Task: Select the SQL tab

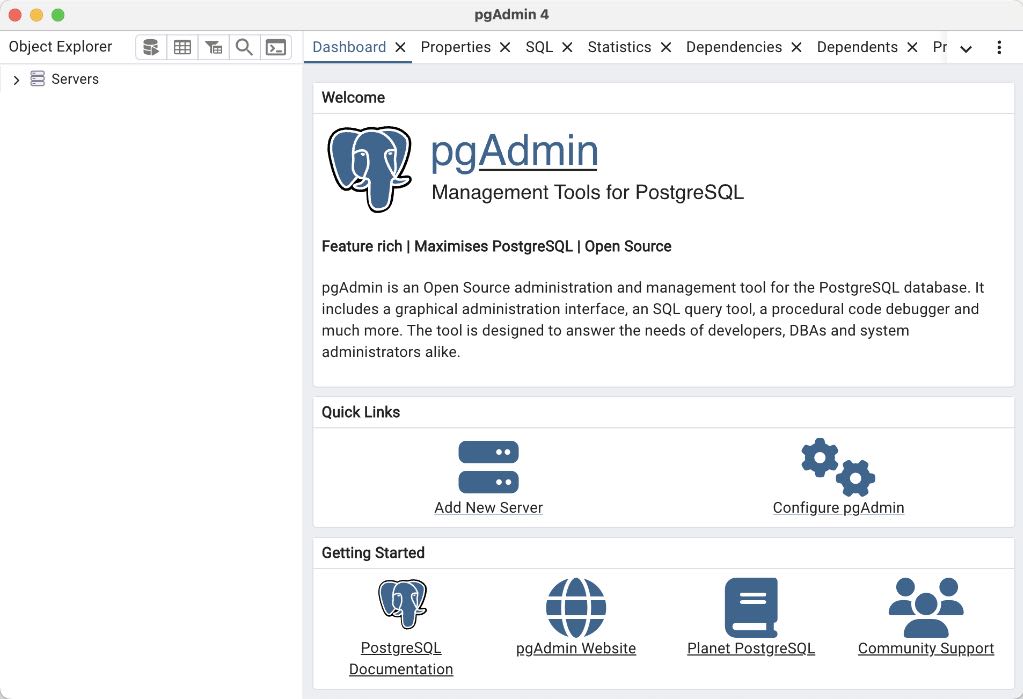Action: pyautogui.click(x=540, y=46)
